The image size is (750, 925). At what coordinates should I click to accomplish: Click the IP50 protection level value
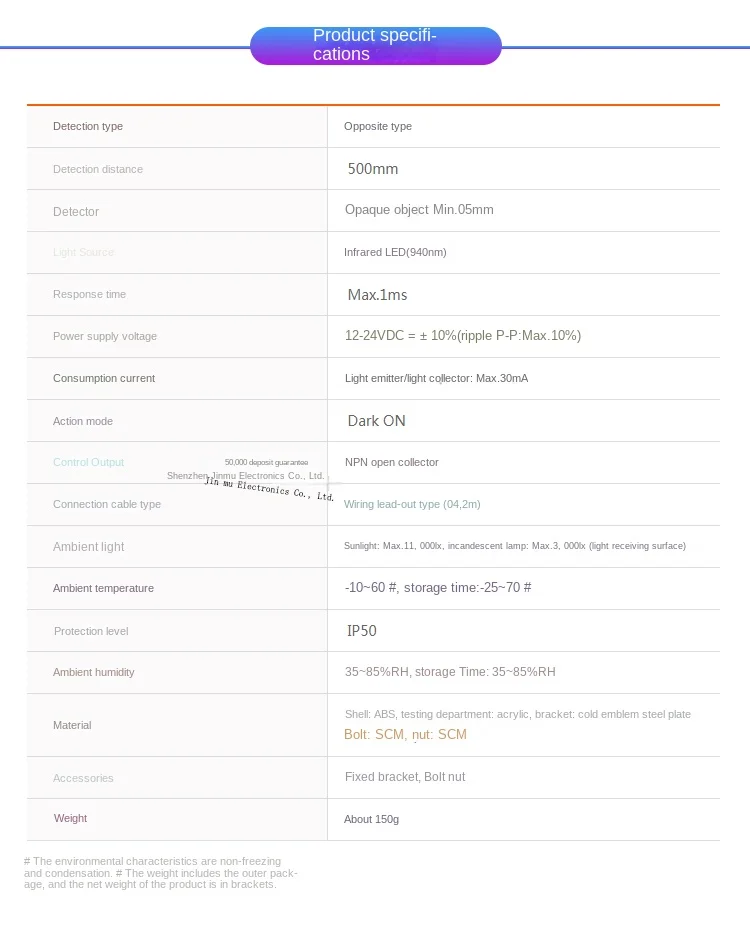point(361,631)
